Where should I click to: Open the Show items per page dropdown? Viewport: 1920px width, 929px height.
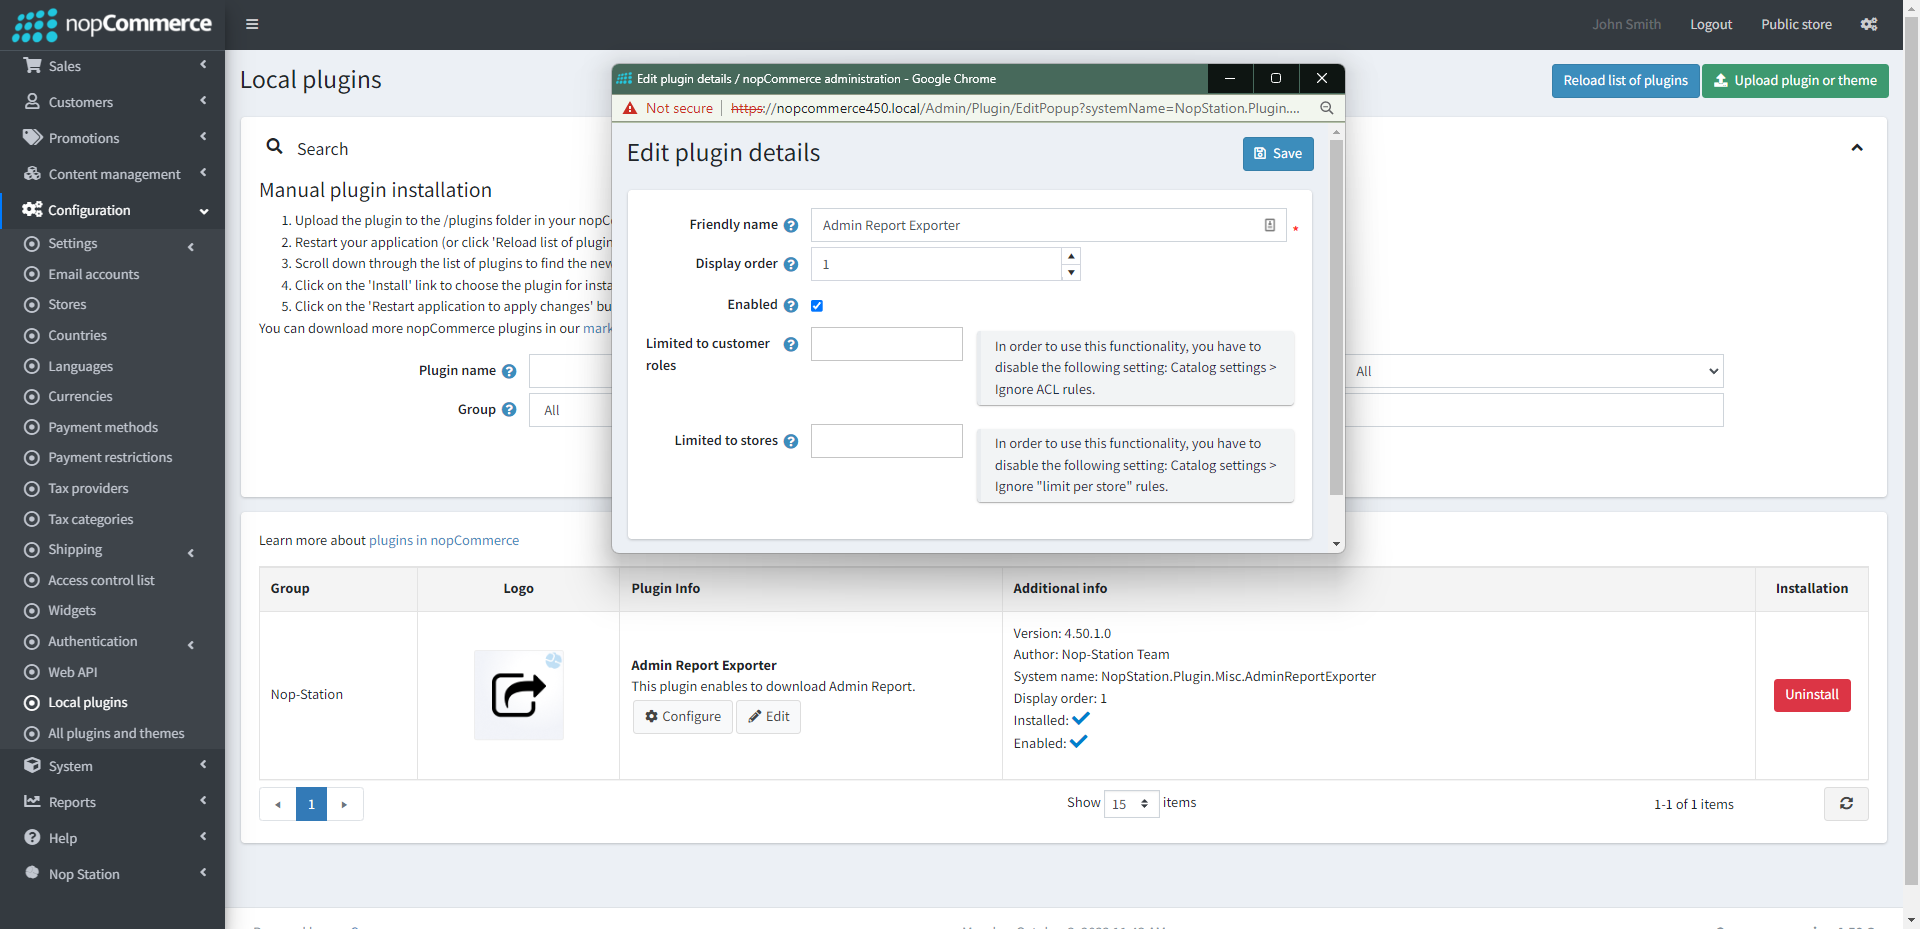click(1131, 804)
